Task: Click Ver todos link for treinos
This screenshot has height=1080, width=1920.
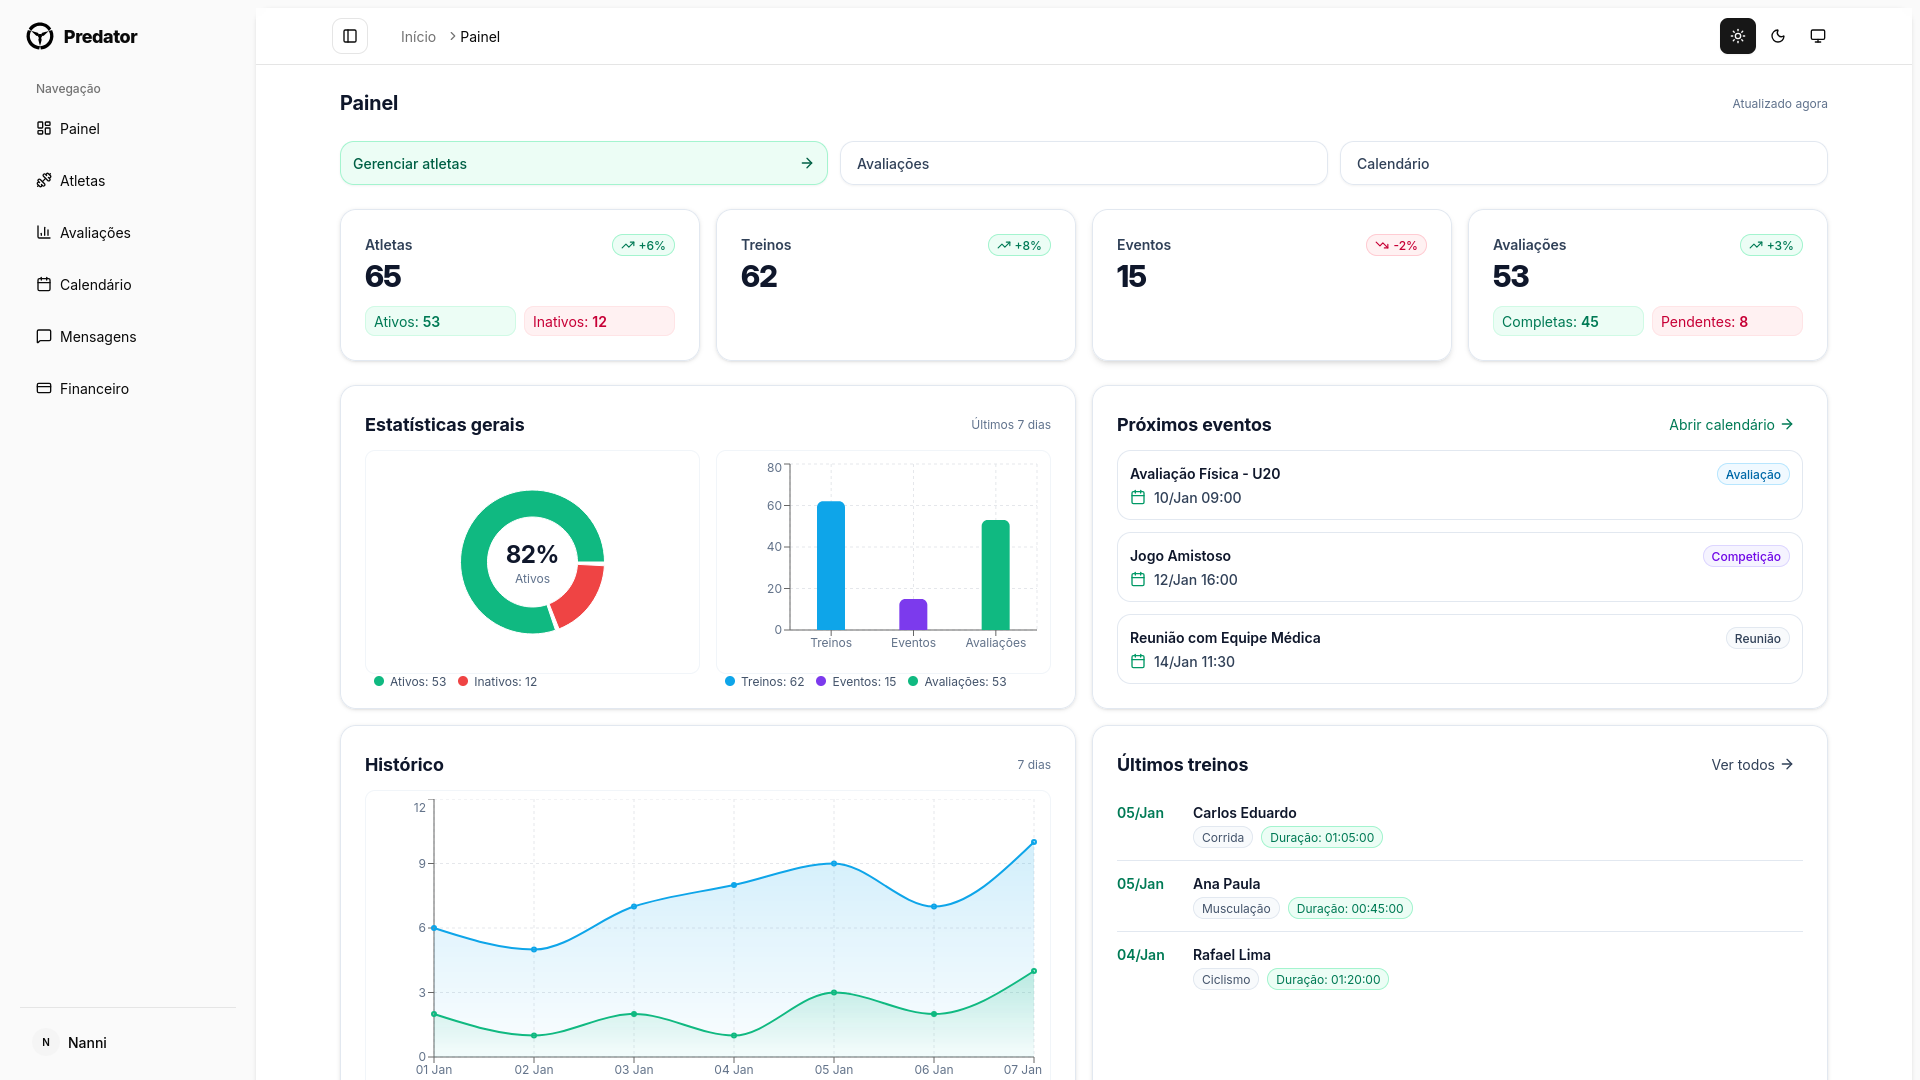Action: point(1752,765)
